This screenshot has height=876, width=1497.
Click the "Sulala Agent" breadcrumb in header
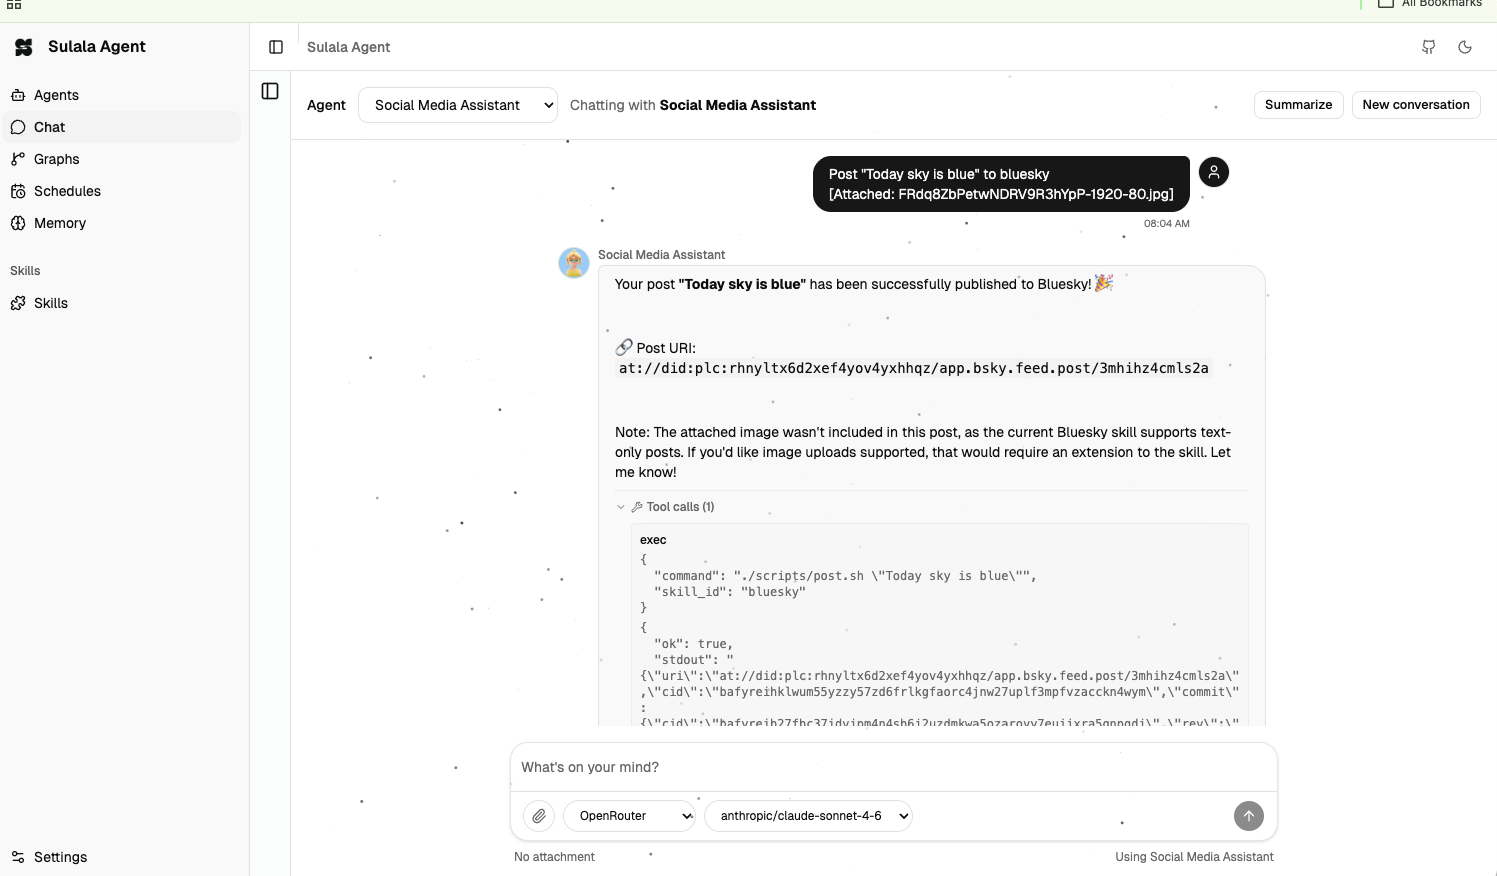coord(348,47)
